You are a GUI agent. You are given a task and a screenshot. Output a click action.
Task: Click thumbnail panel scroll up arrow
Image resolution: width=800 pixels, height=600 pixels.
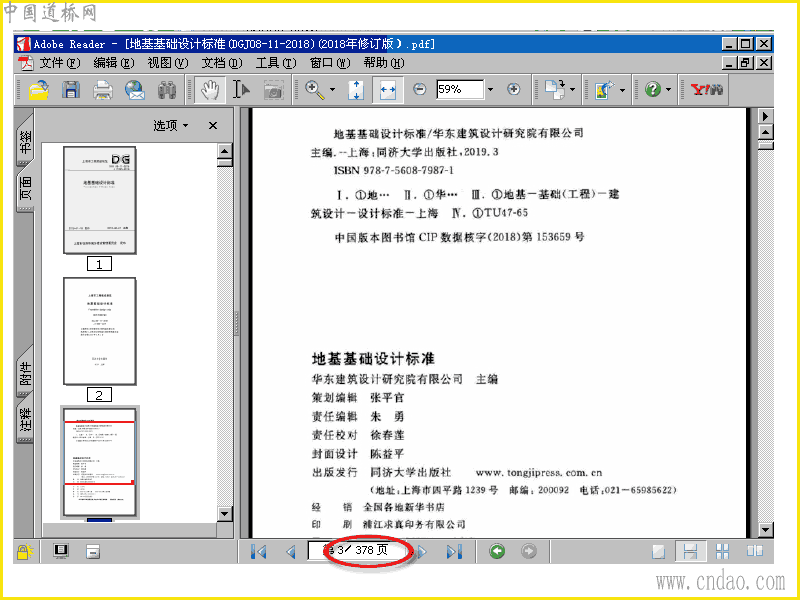coord(224,151)
